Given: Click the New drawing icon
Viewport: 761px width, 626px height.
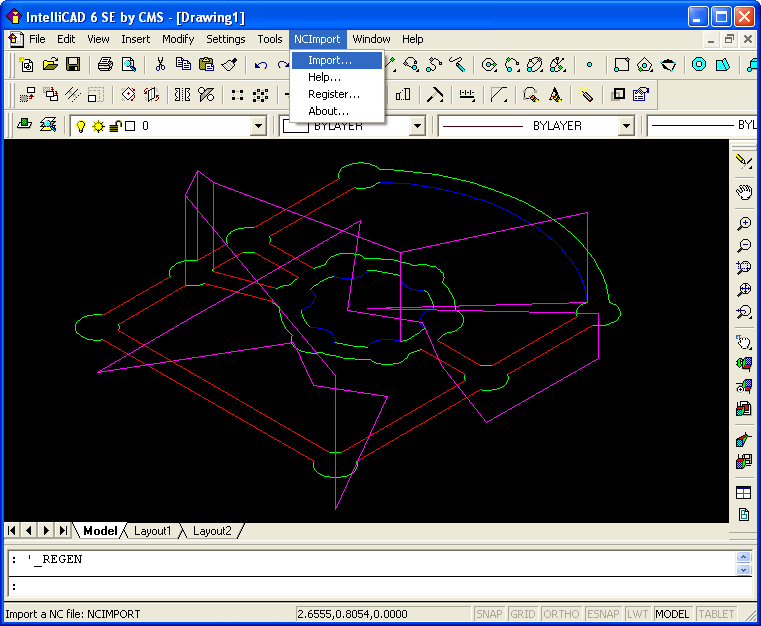Looking at the screenshot, I should tap(26, 65).
